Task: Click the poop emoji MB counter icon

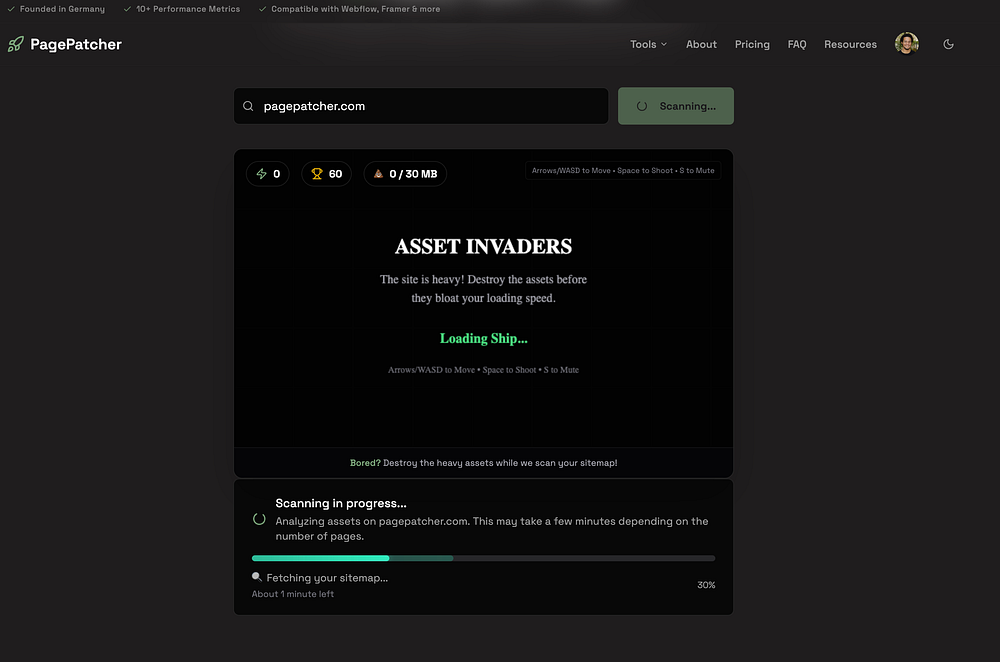Action: pyautogui.click(x=378, y=173)
